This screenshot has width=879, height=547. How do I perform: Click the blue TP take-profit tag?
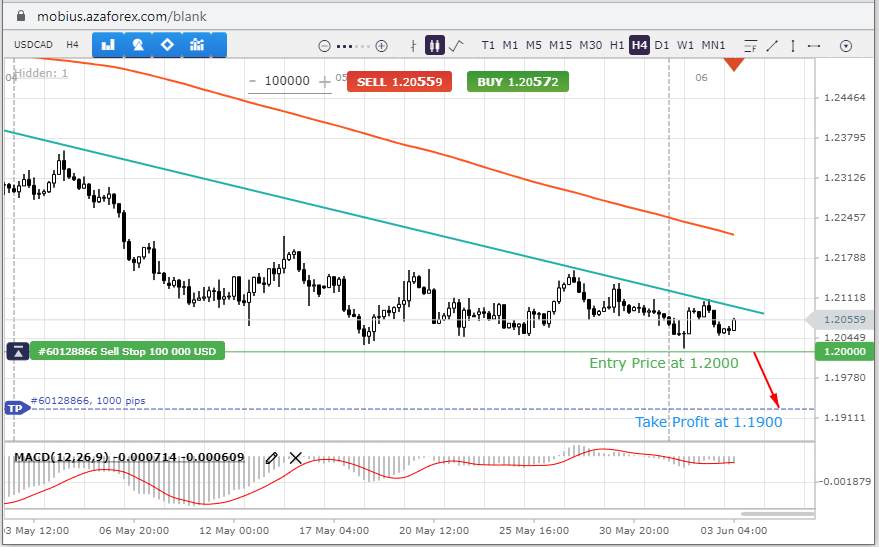(x=15, y=409)
